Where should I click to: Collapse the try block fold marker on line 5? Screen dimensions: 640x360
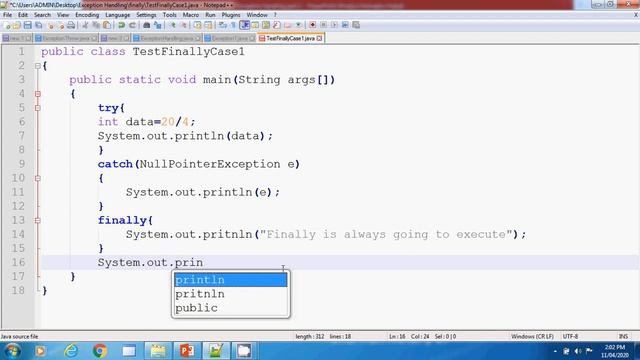38,108
